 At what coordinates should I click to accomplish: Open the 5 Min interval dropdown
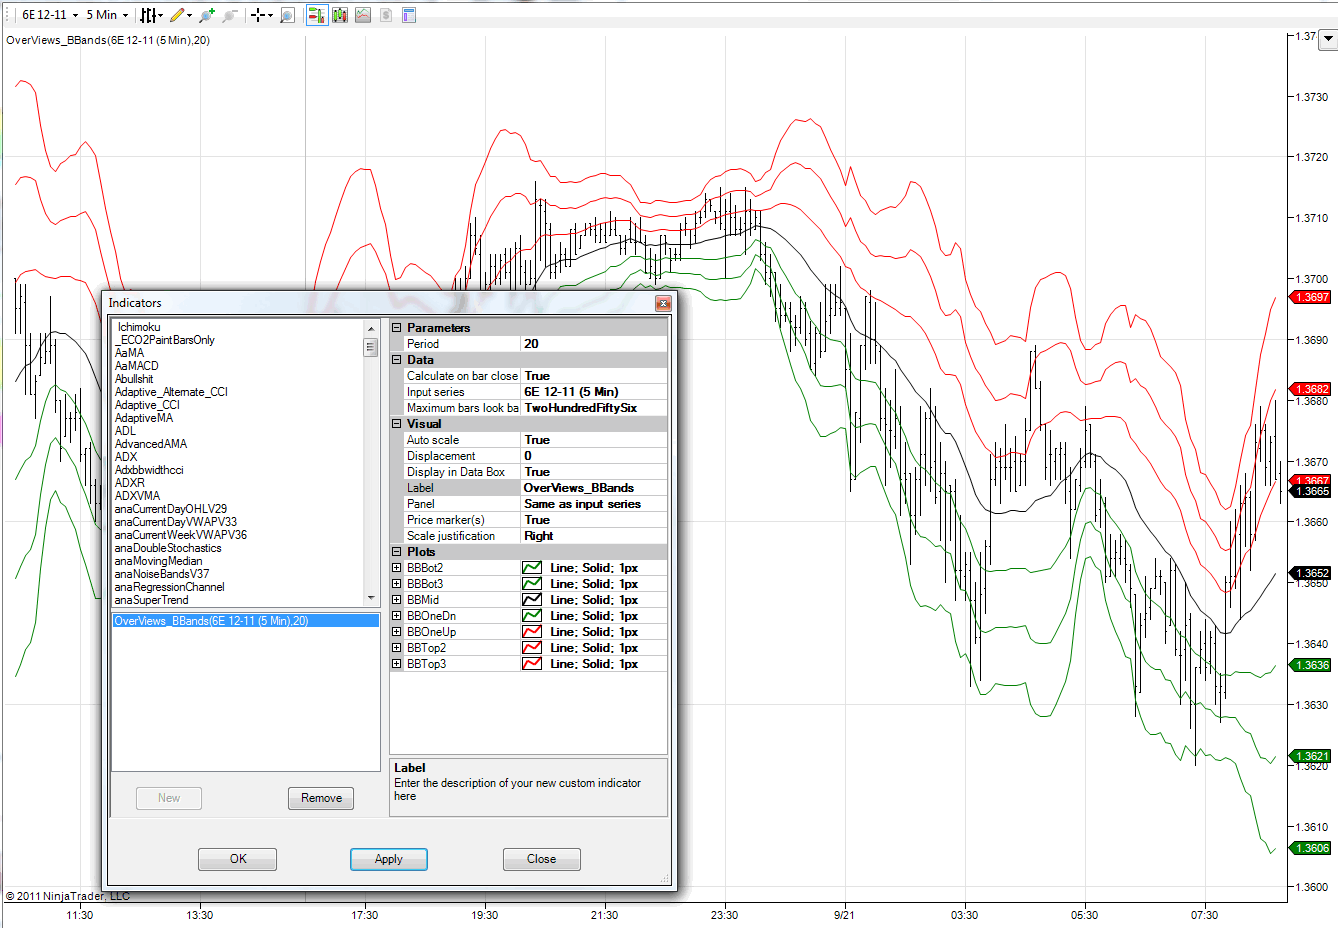pyautogui.click(x=107, y=15)
